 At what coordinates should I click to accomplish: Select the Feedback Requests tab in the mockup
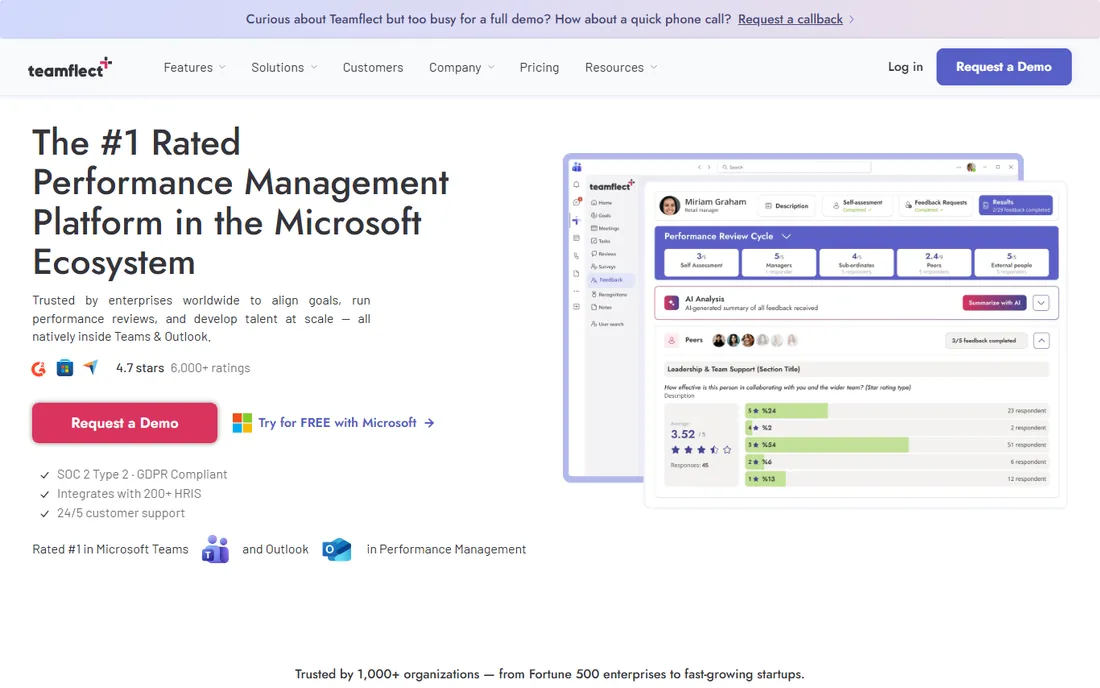pos(935,205)
